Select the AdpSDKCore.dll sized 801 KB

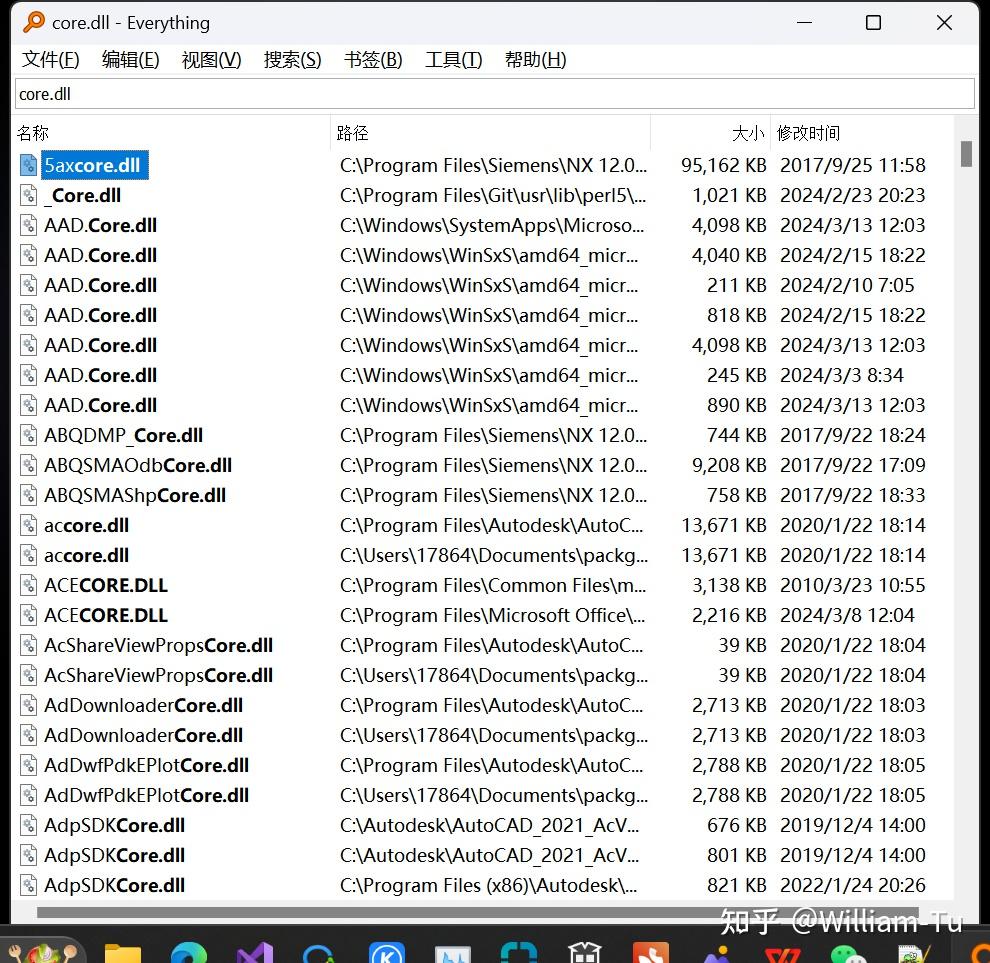114,856
